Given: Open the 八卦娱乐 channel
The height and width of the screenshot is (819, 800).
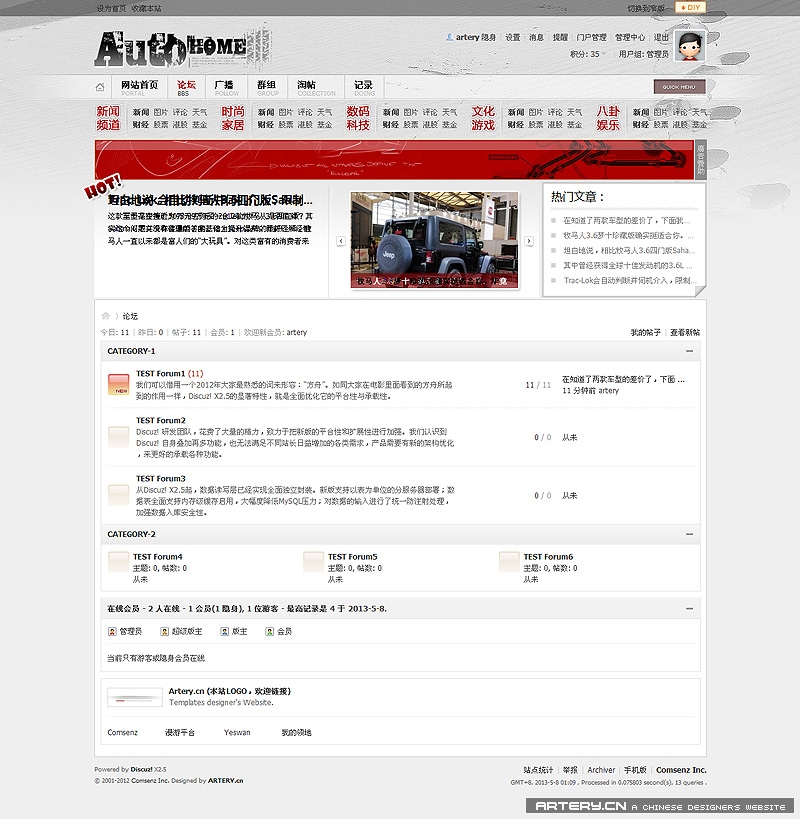Looking at the screenshot, I should [x=608, y=118].
